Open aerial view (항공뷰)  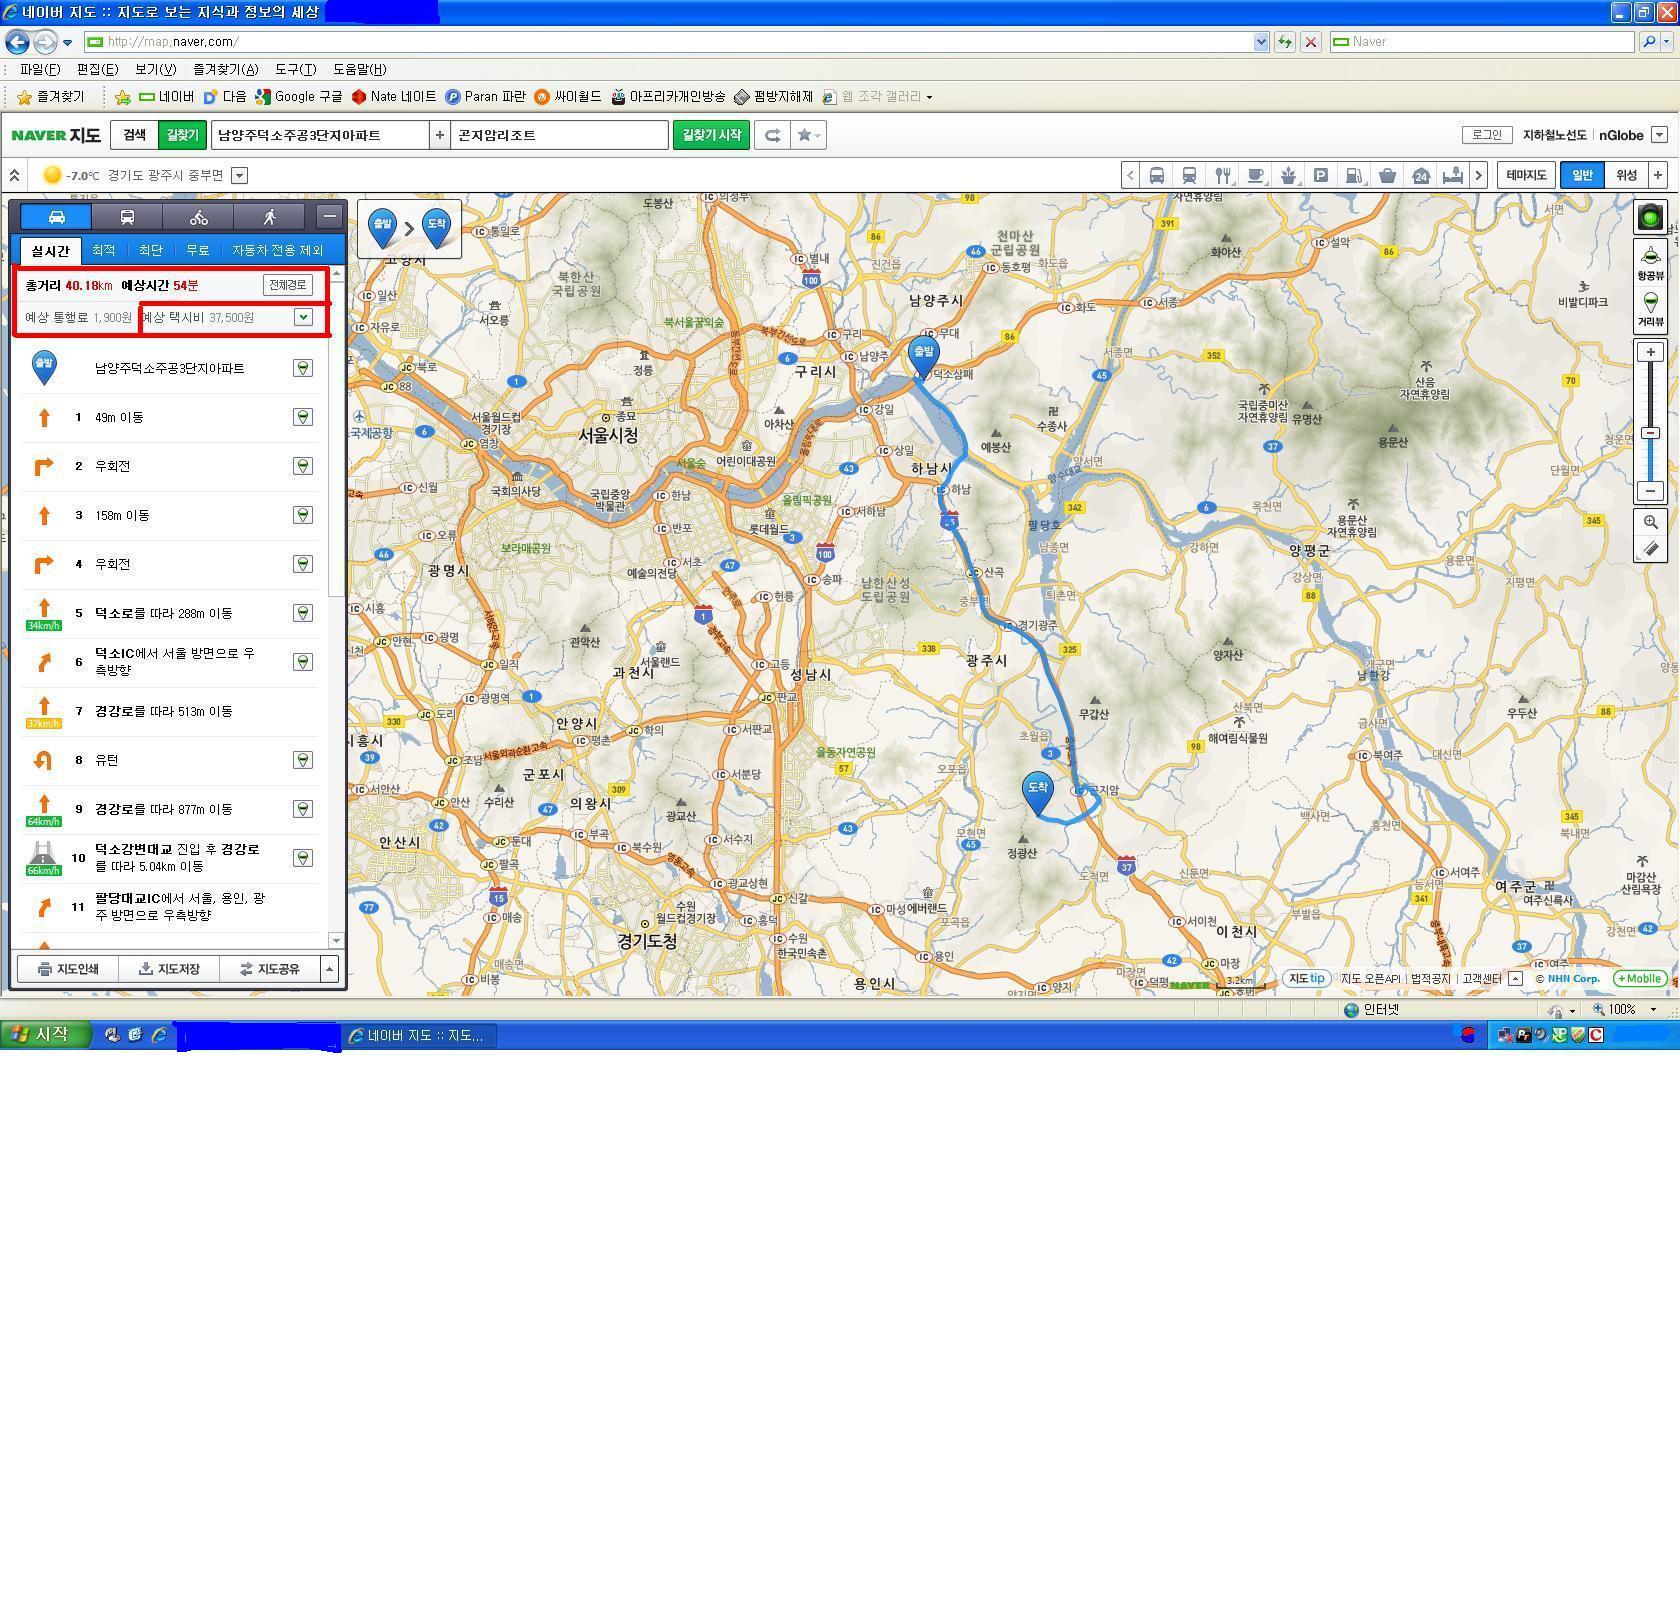[1650, 261]
